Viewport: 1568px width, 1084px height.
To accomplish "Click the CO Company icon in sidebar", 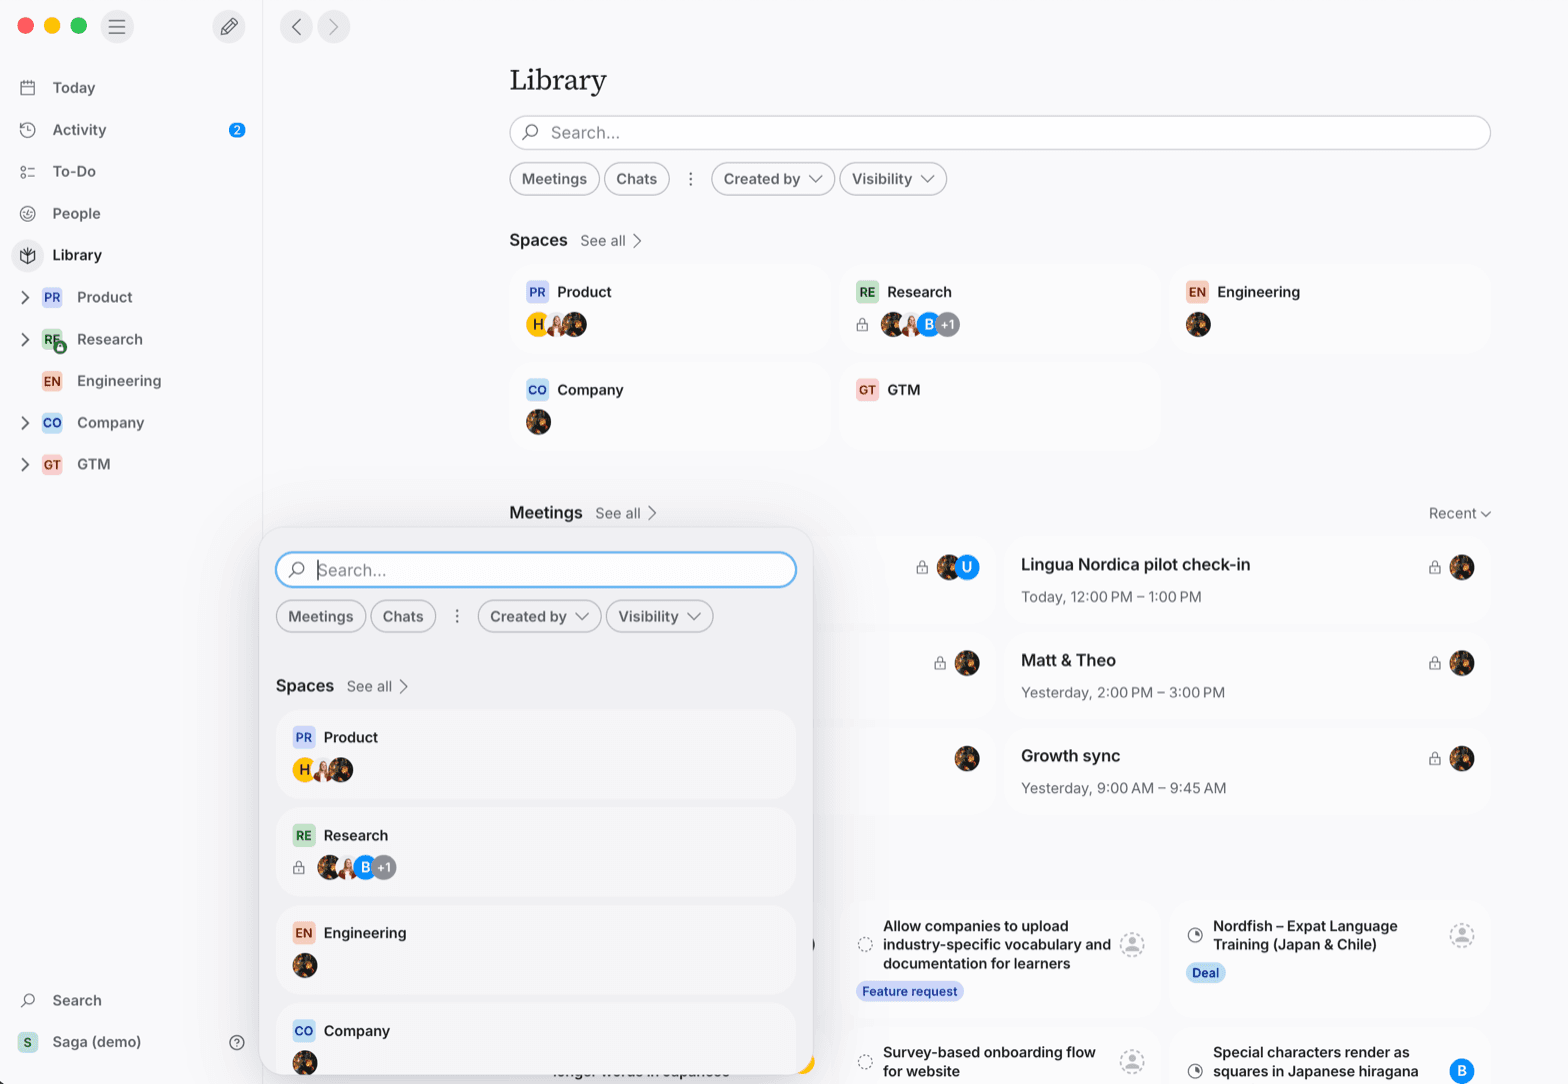I will (x=52, y=423).
